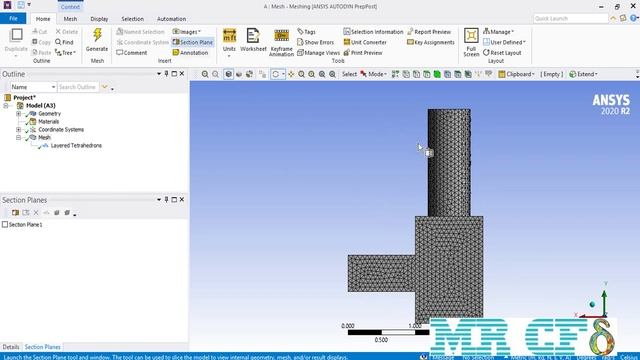Image resolution: width=640 pixels, height=360 pixels.
Task: Click Reset Layout
Action: pyautogui.click(x=502, y=53)
